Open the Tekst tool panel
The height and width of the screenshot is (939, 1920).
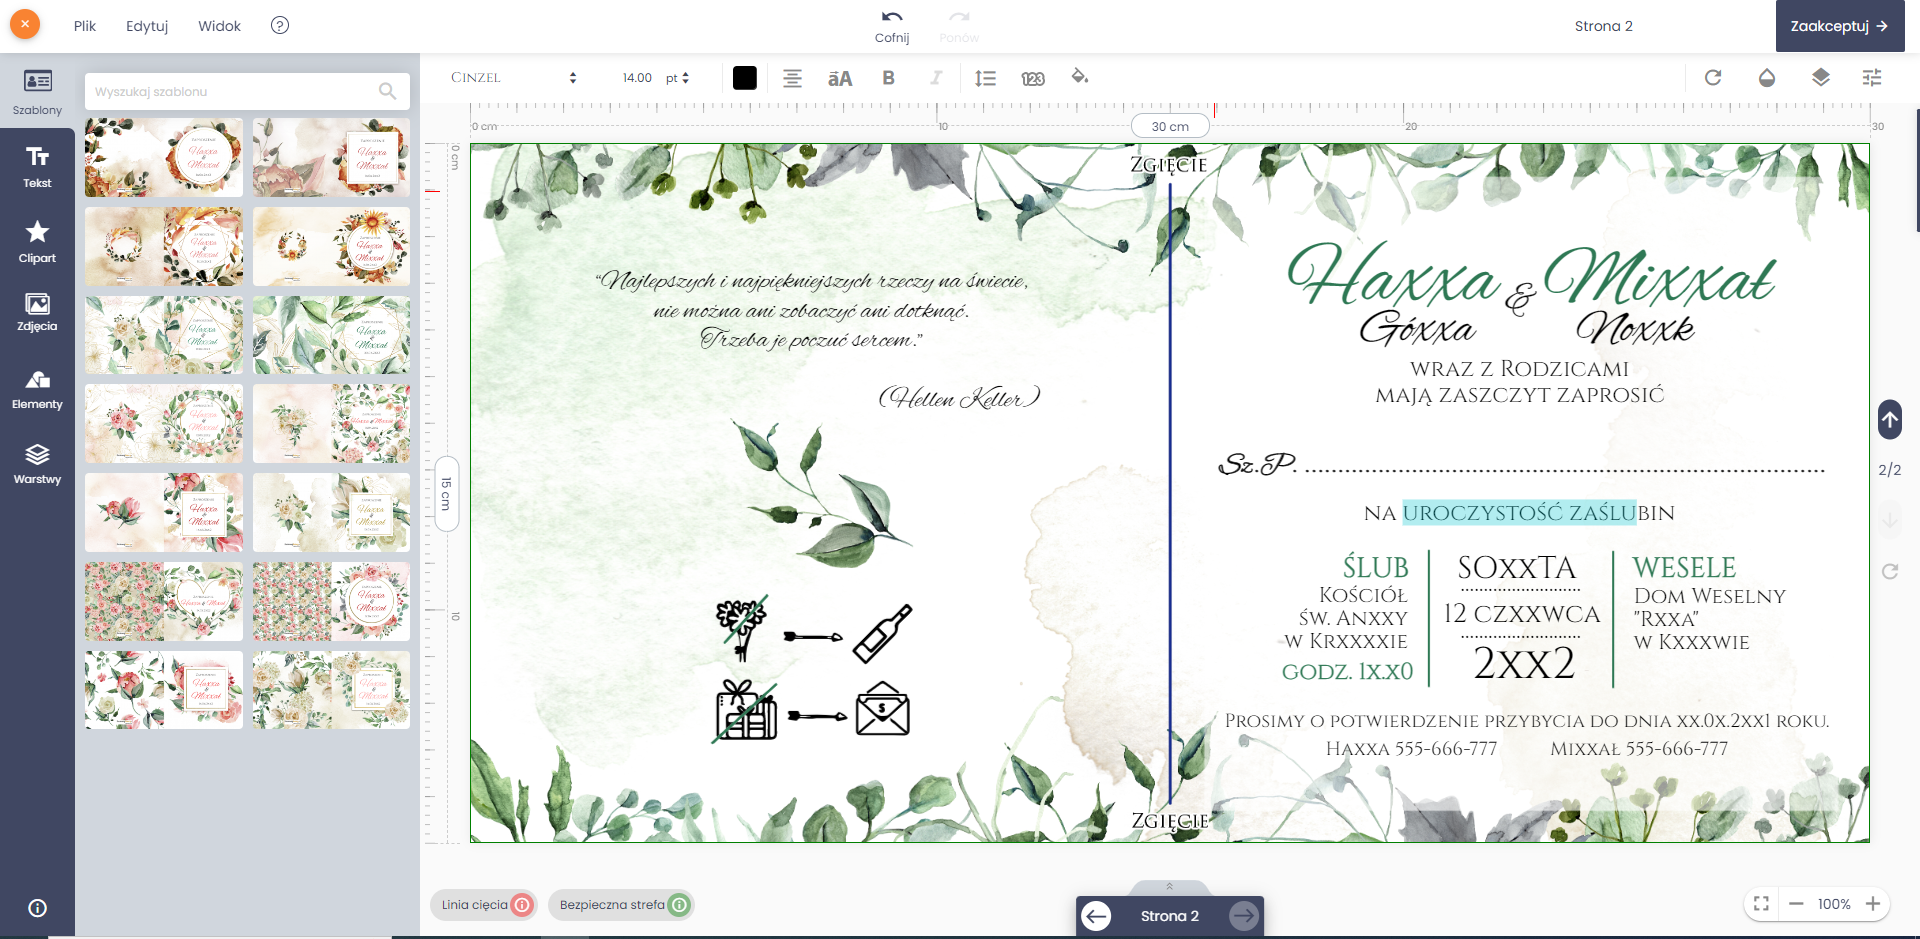point(37,167)
